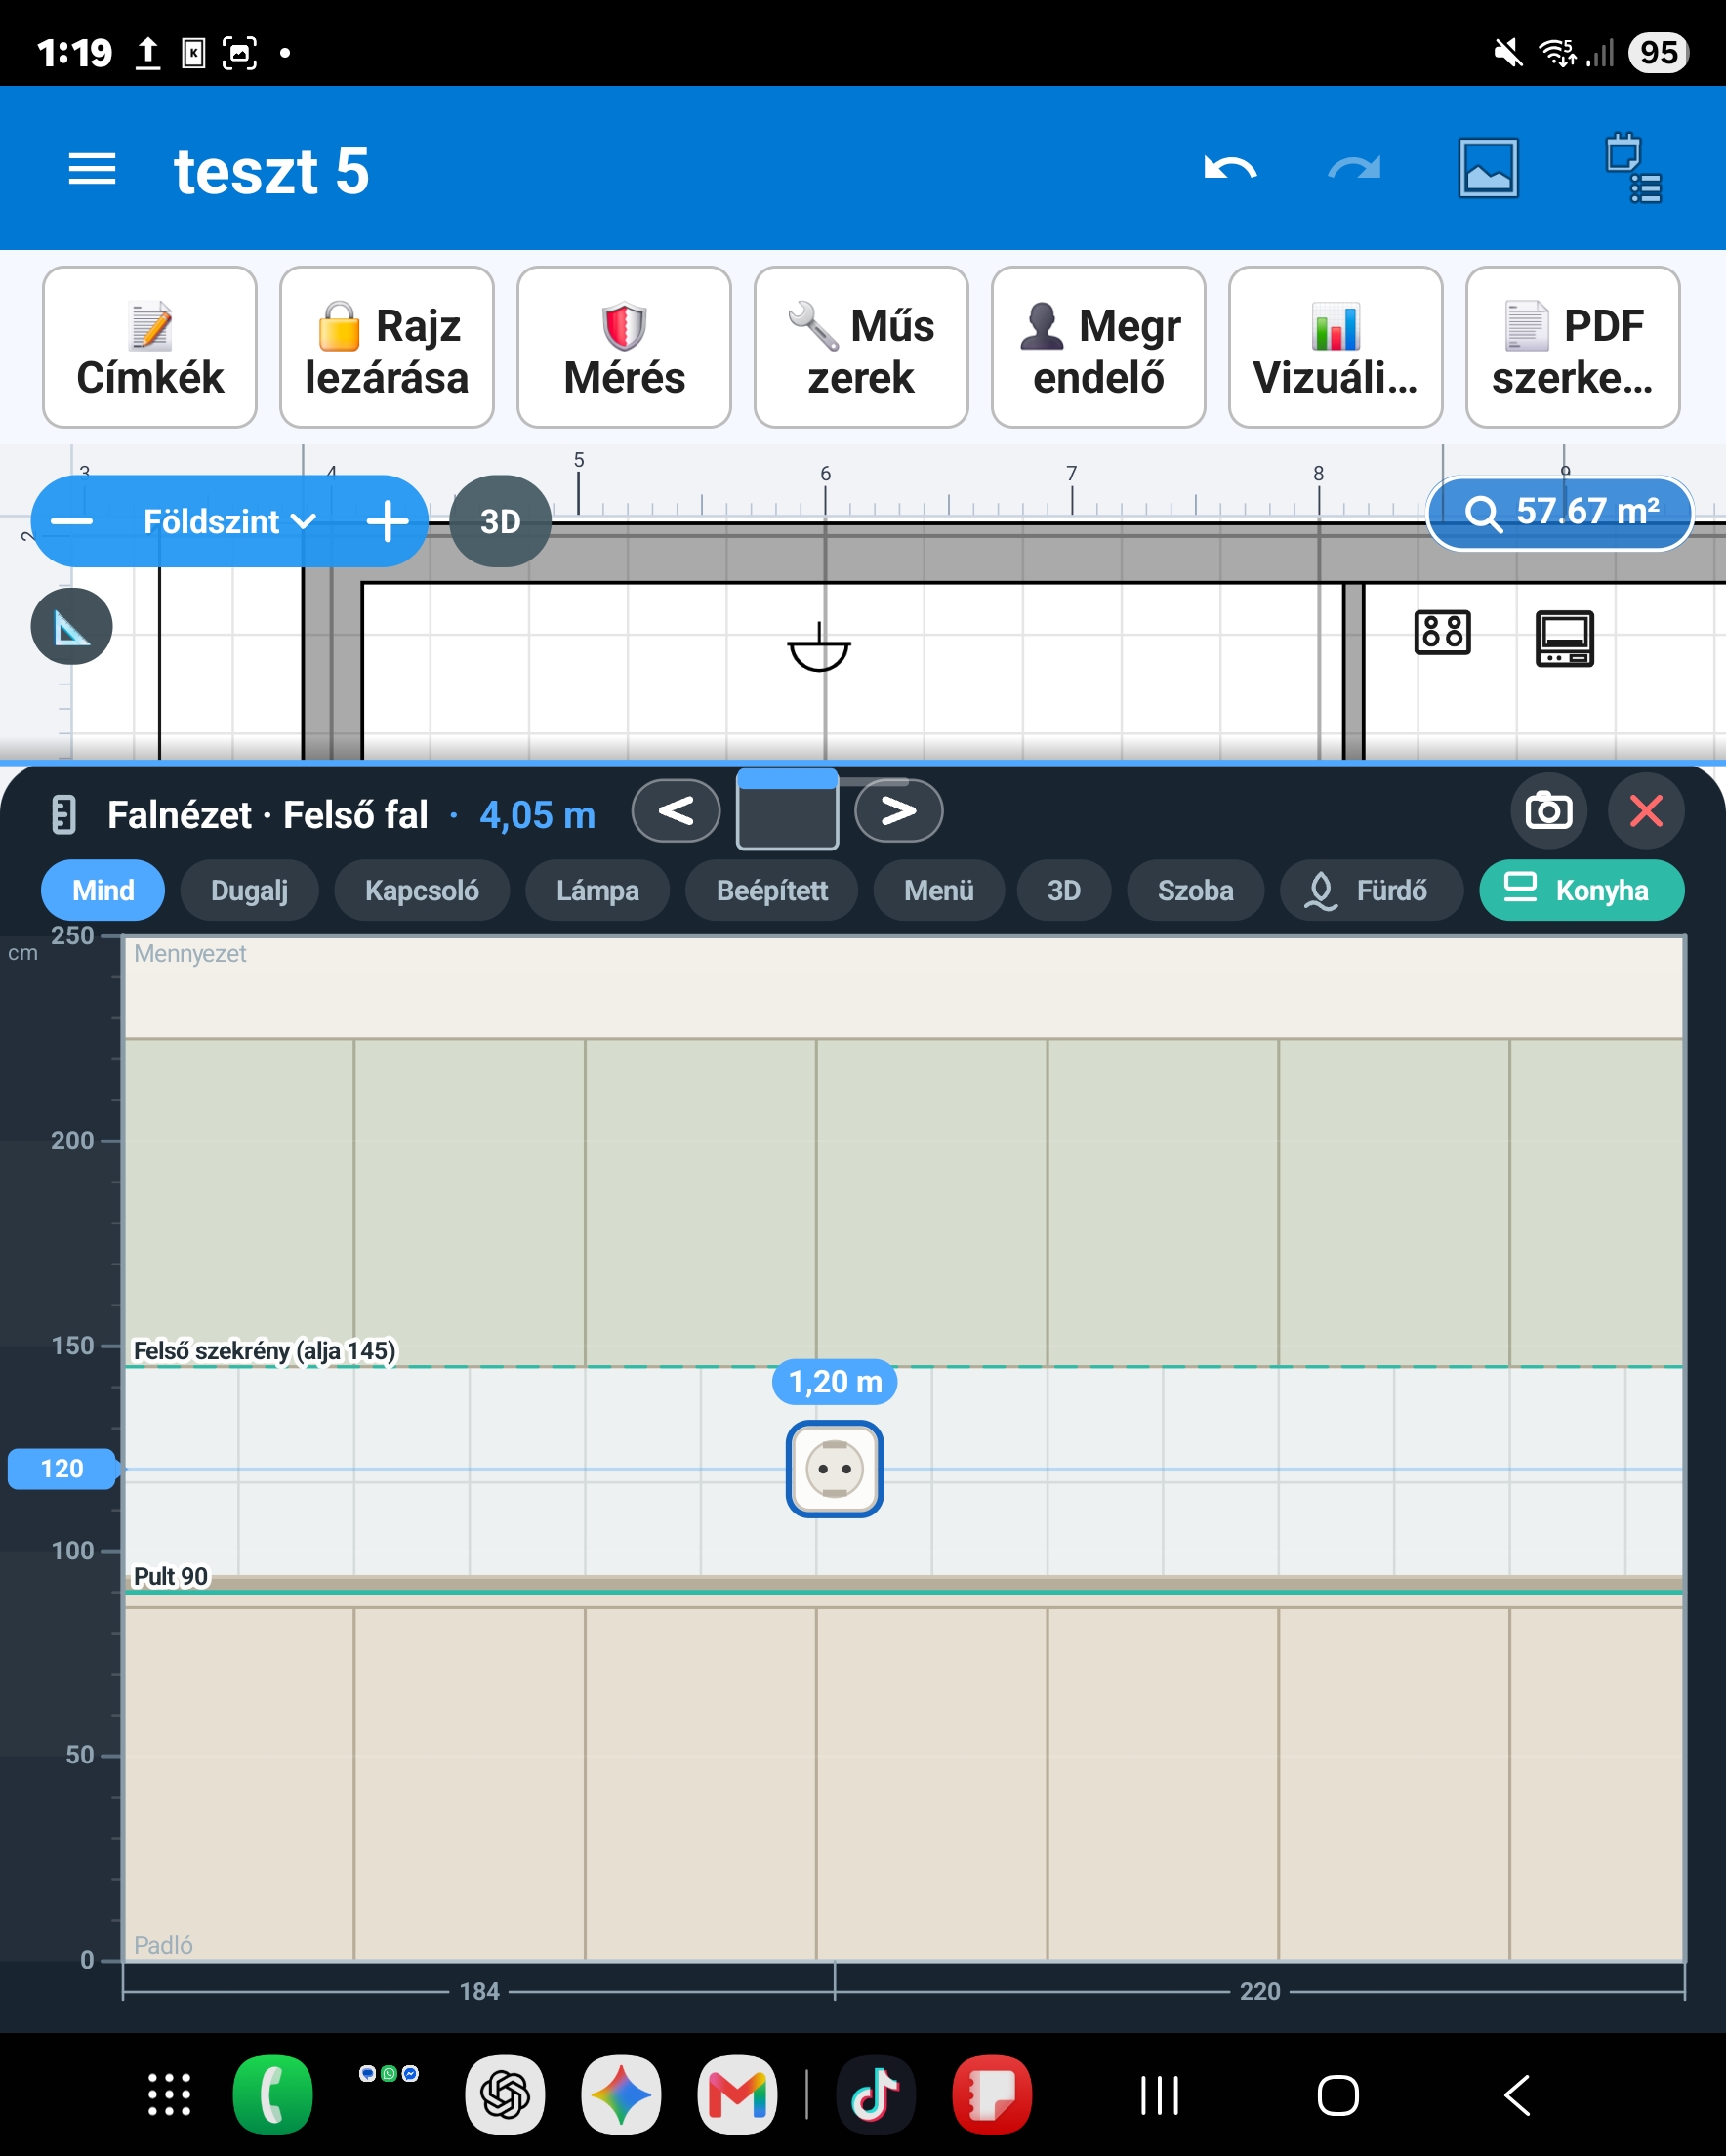Add a floor with plus
1726x2156 pixels.
pos(387,521)
